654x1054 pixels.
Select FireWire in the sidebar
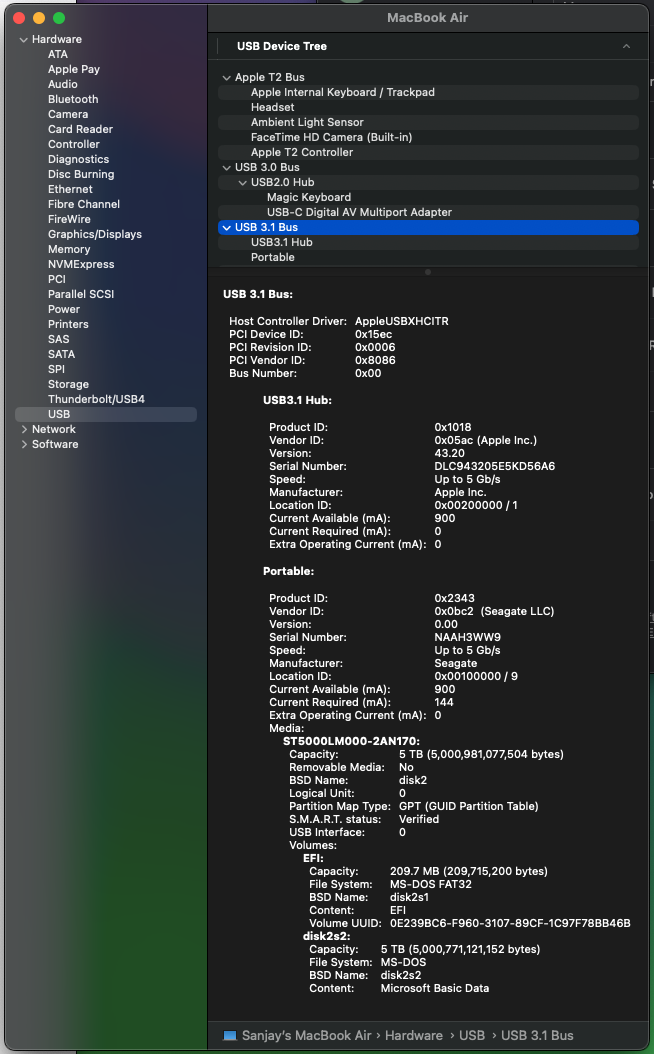pos(69,219)
